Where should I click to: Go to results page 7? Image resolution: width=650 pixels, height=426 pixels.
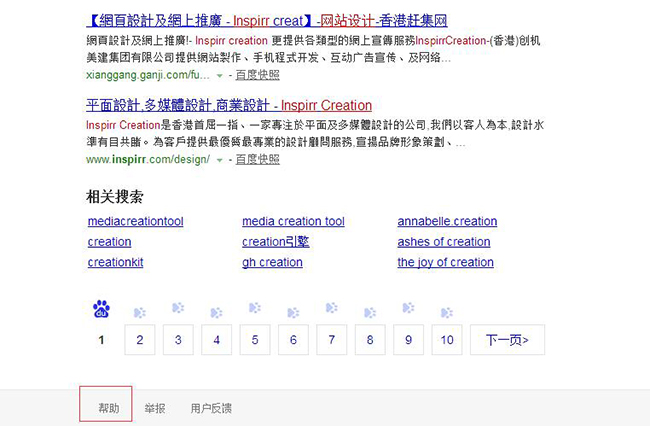click(332, 340)
